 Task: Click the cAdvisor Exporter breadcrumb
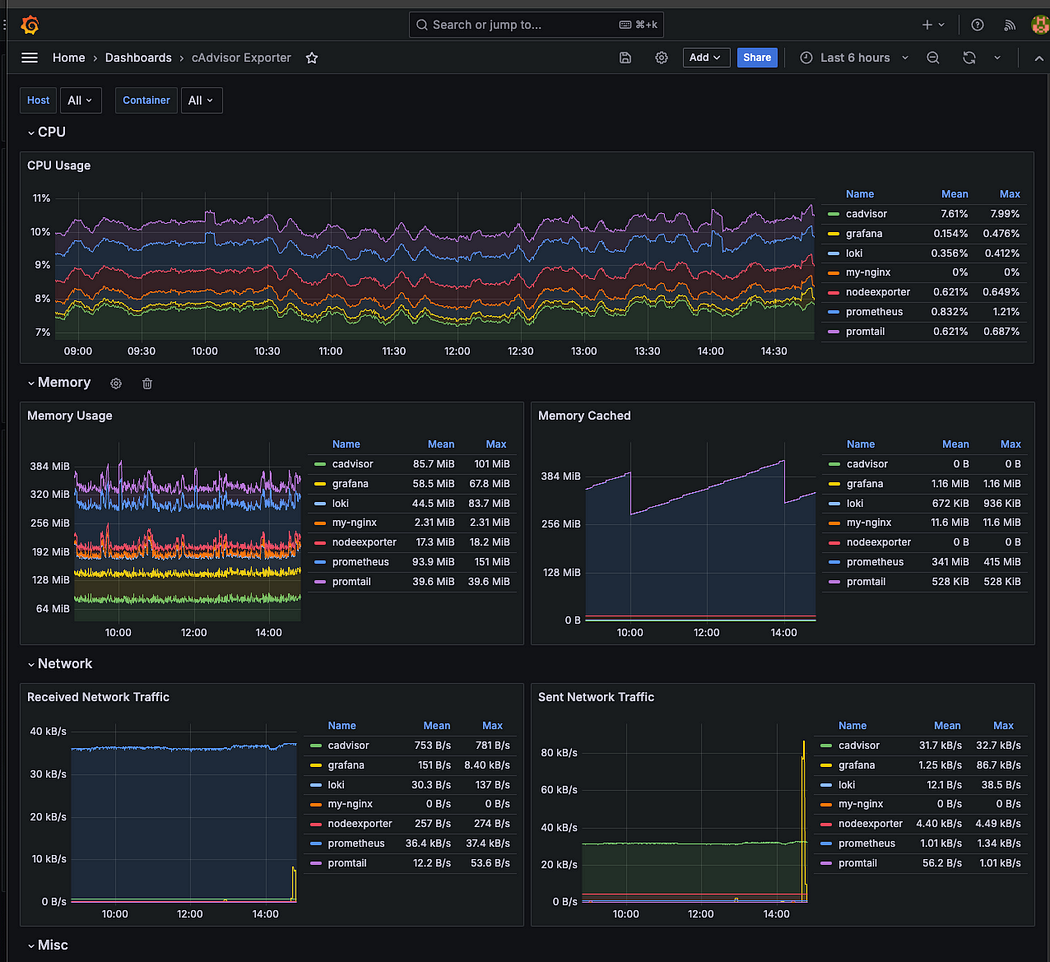(241, 58)
